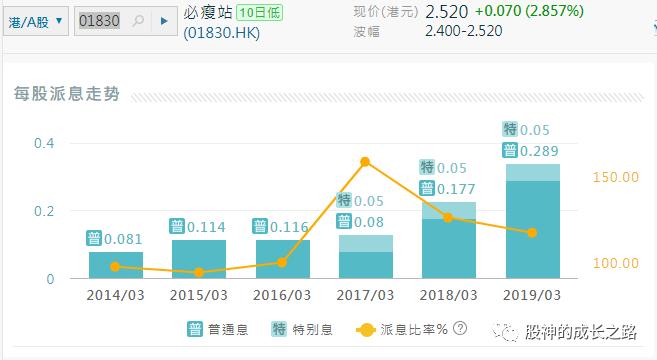Click the value label 0.289
Image resolution: width=657 pixels, height=360 pixels.
(539, 151)
